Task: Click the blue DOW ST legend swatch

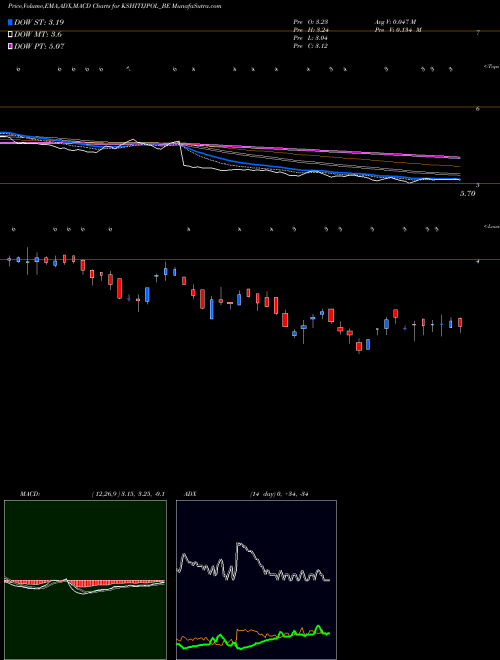Action: (11, 22)
